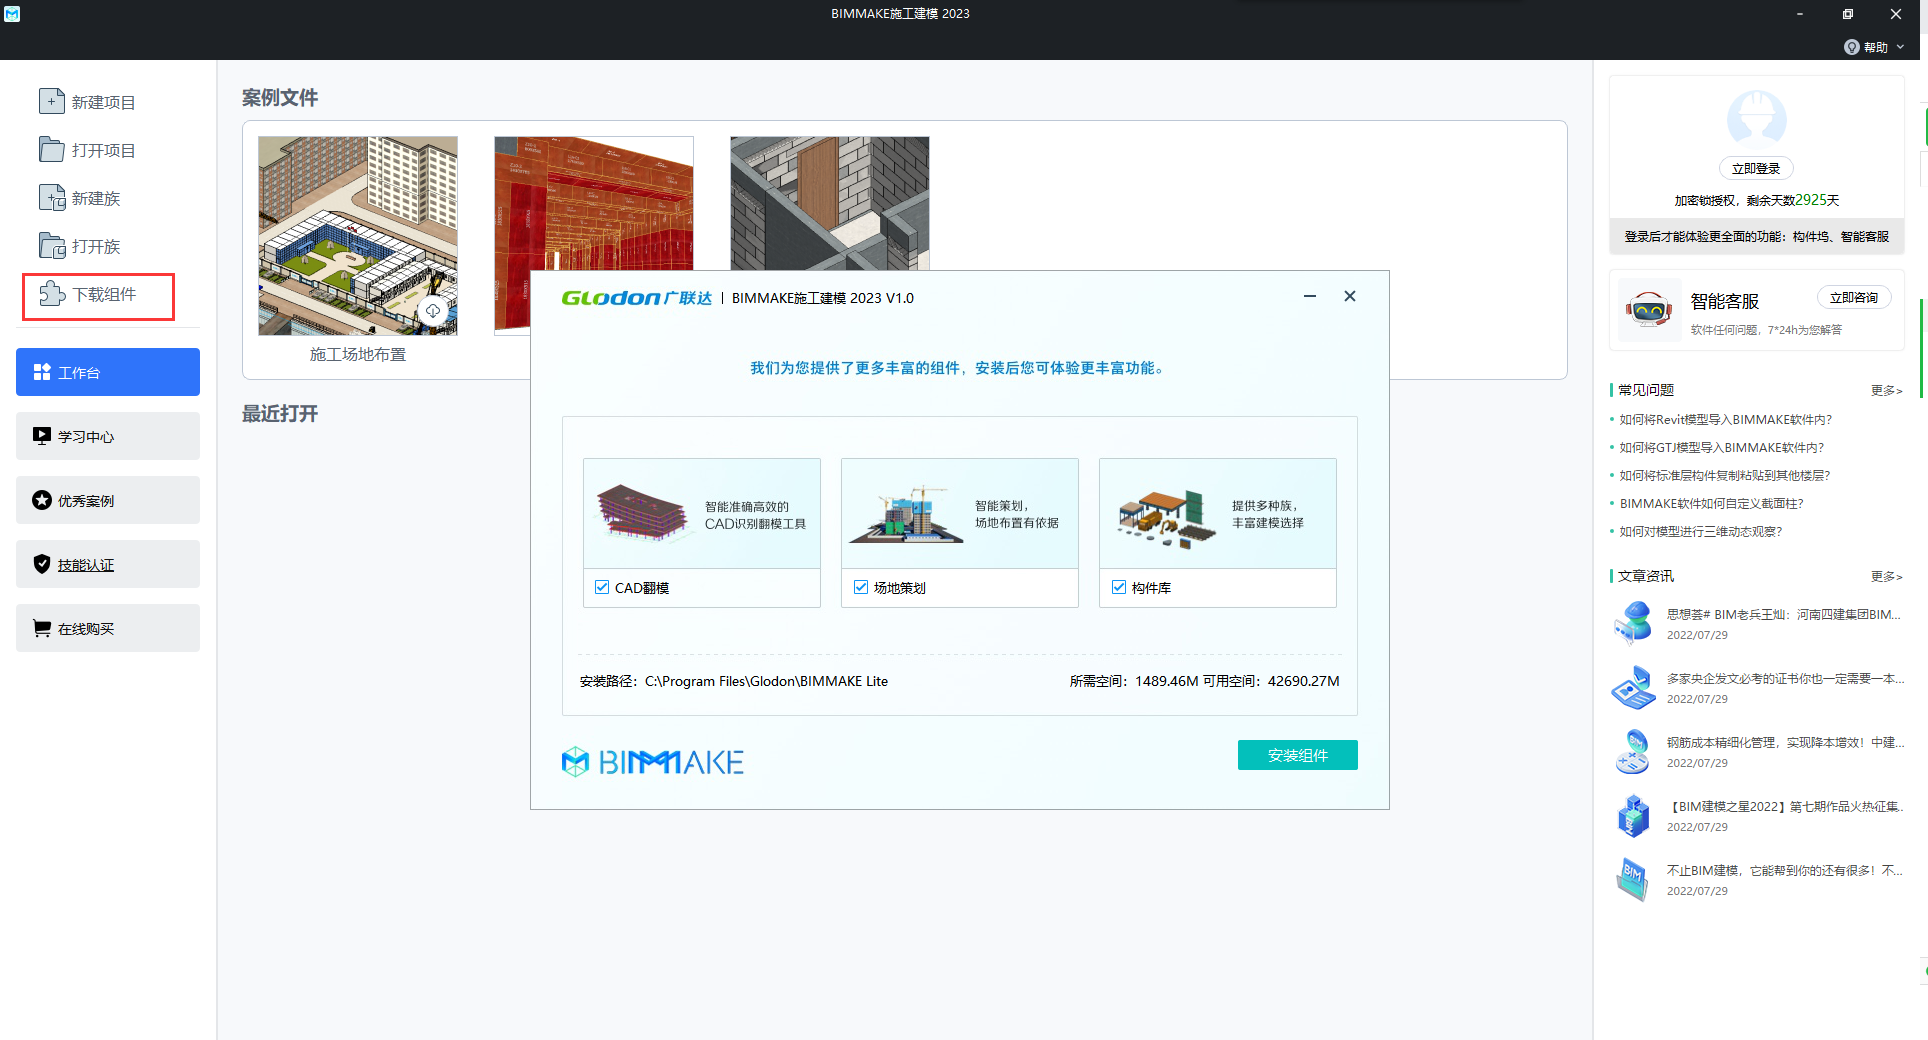Viewport: 1928px width, 1040px height.
Task: Click icon beside BIM建模之星2022 article
Action: [x=1633, y=815]
